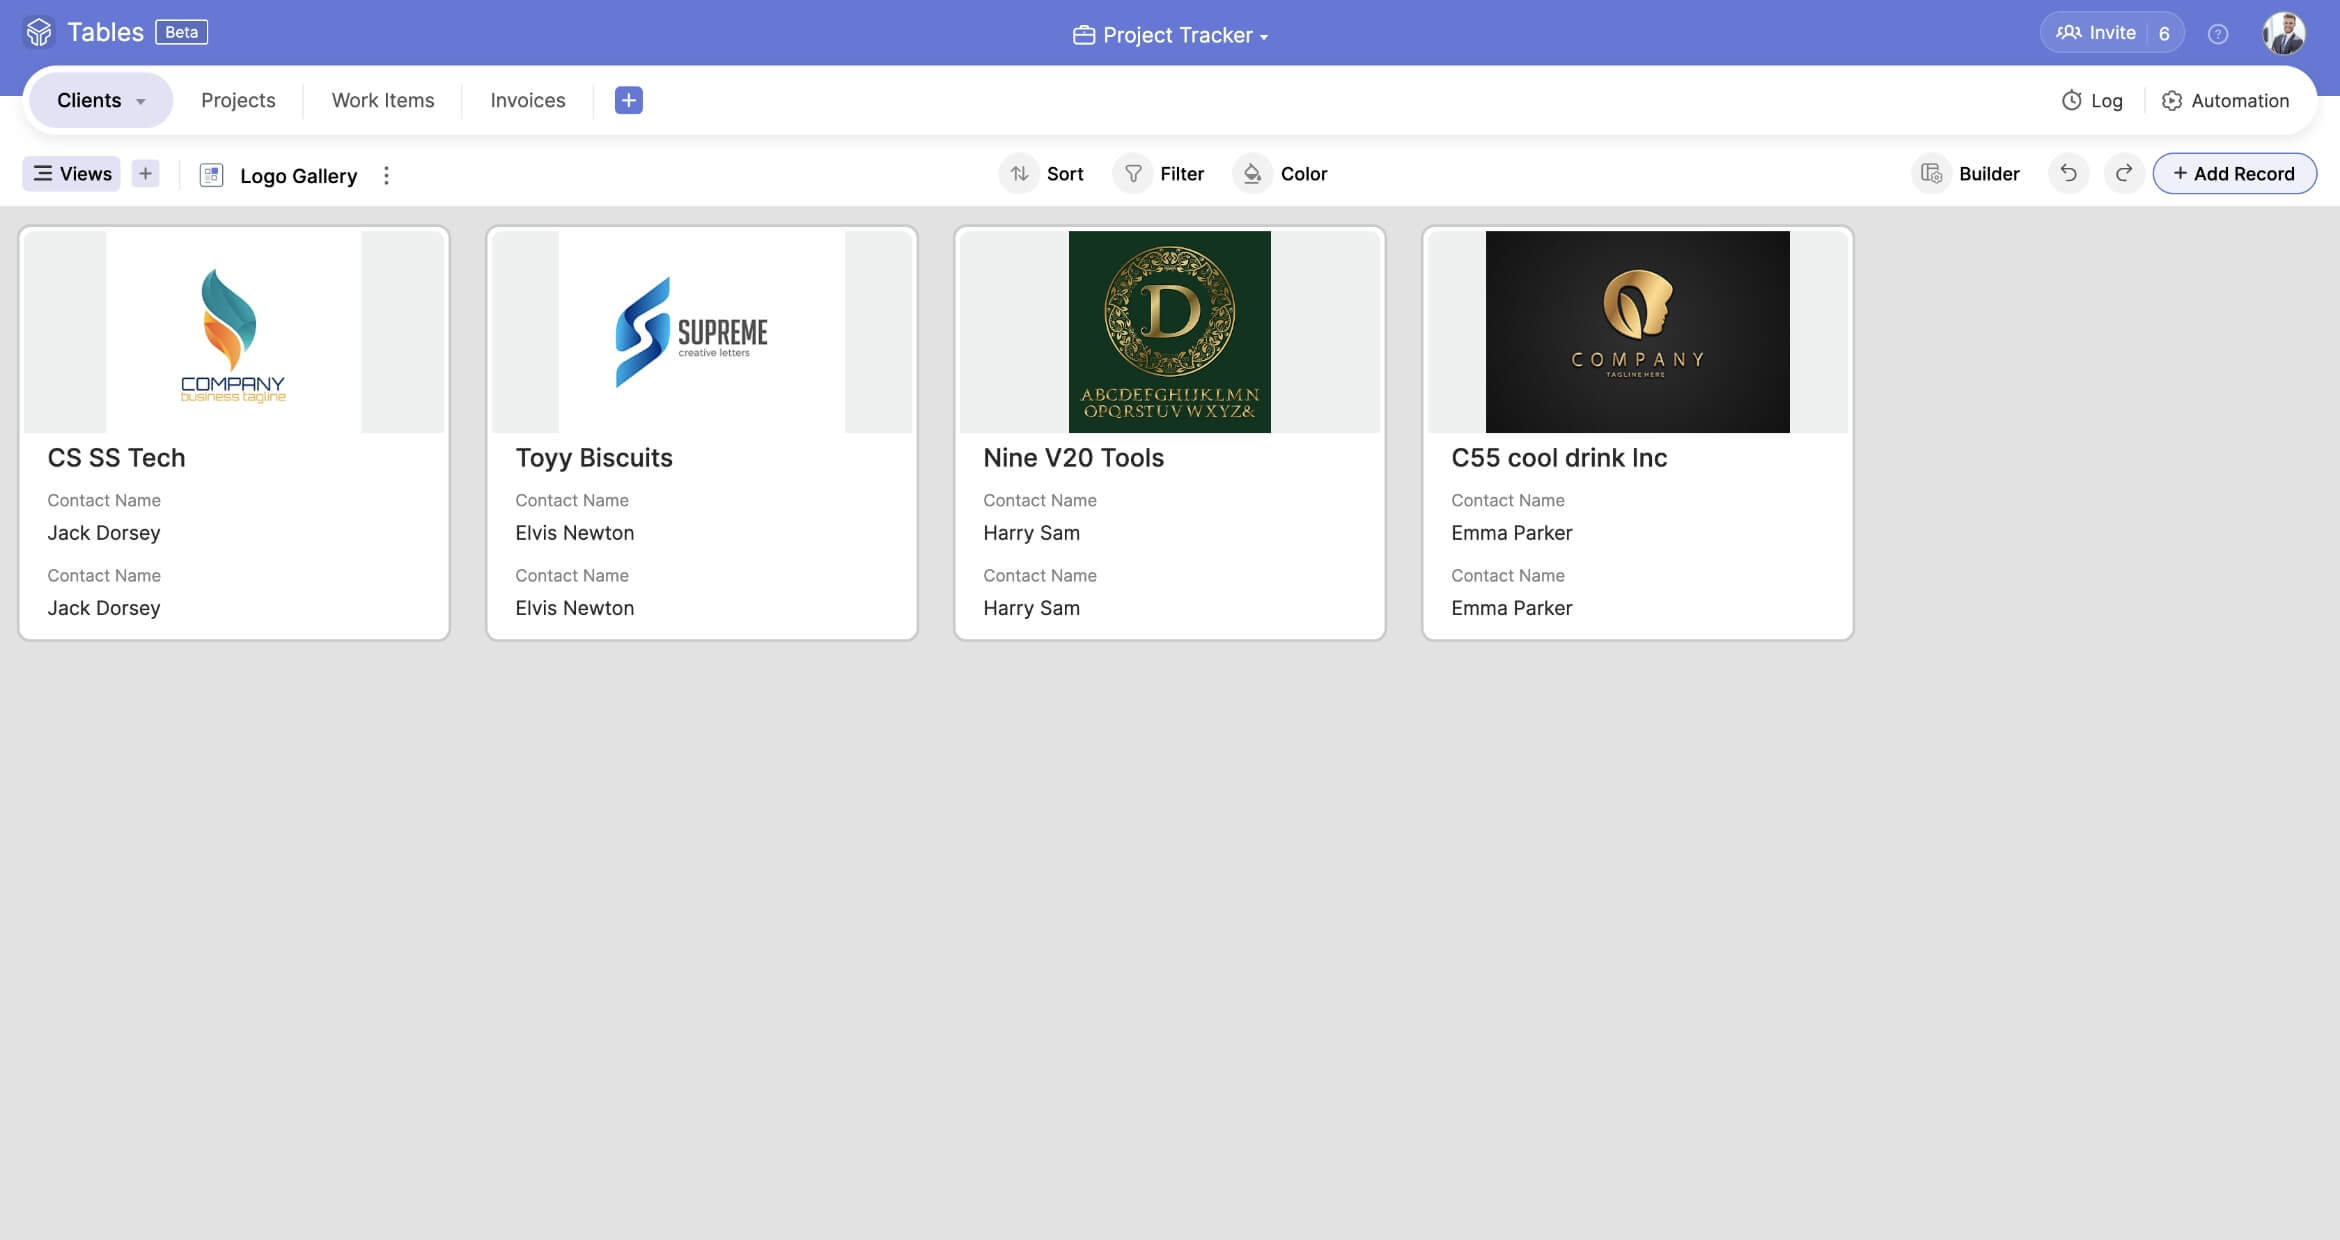2340x1240 pixels.
Task: Open the Filter options
Action: 1159,173
